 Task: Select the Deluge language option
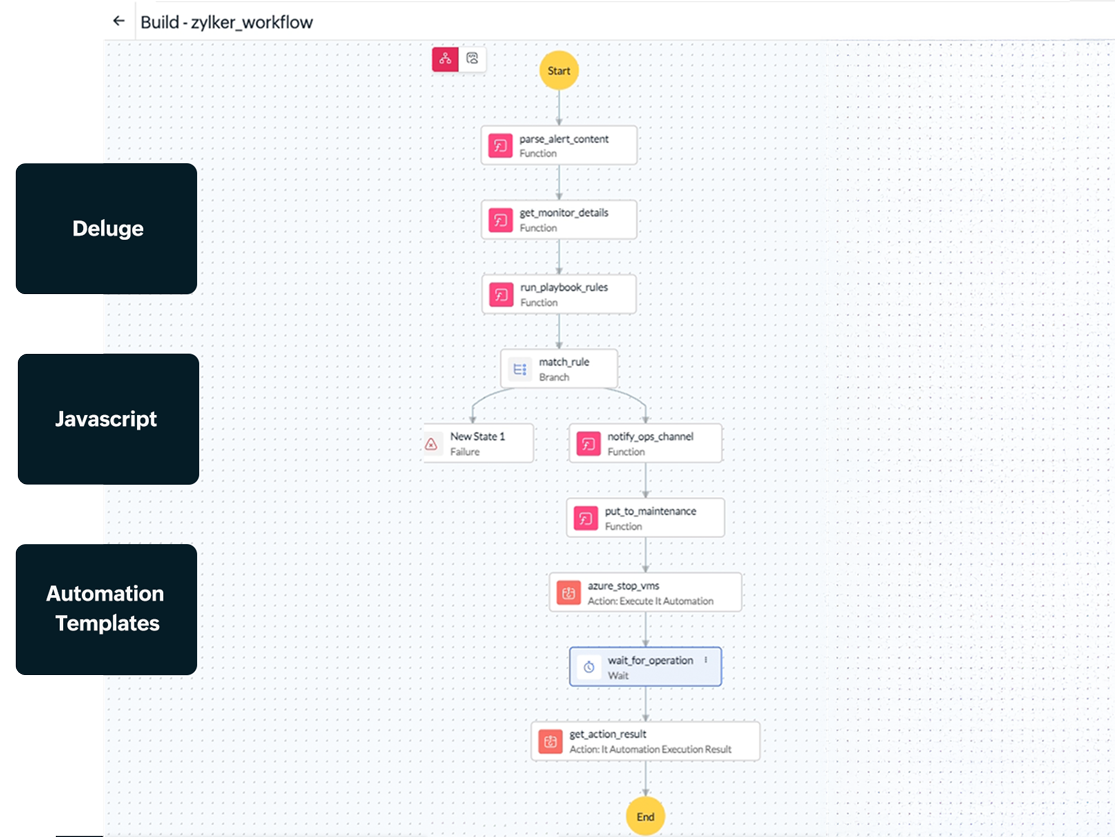click(x=106, y=228)
